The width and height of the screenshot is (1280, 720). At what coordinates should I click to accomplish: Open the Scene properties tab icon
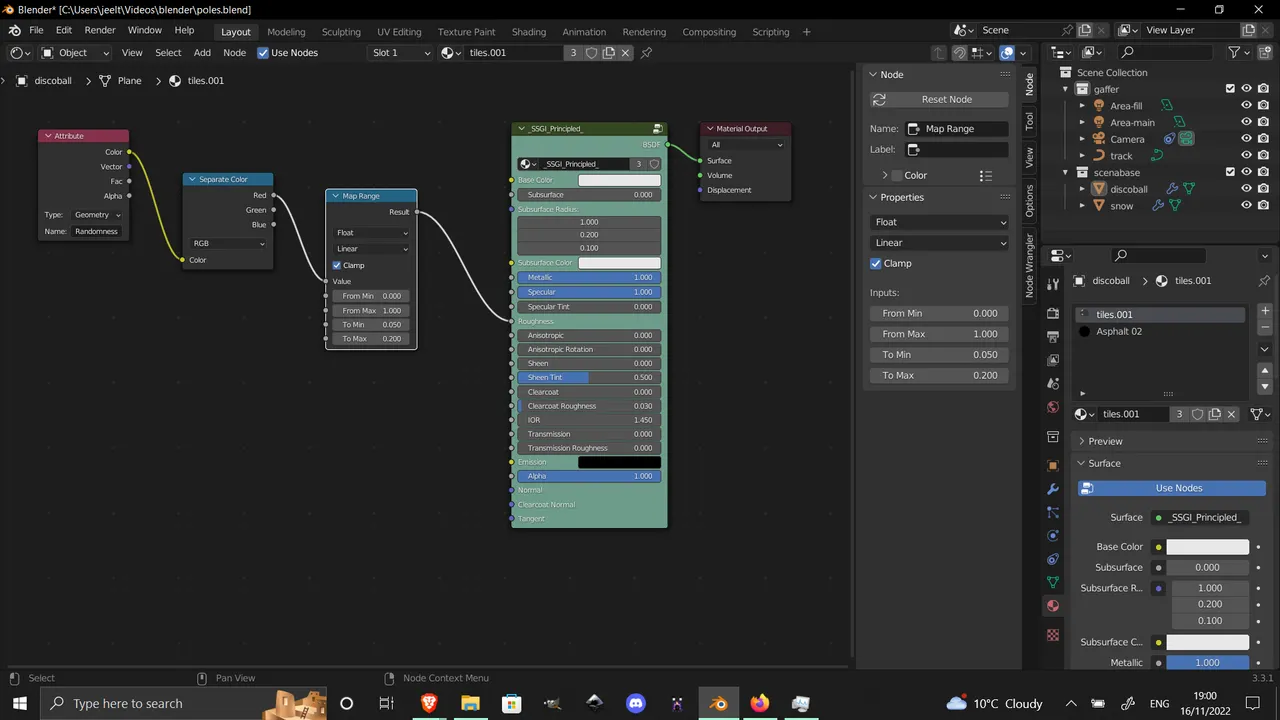coord(1053,384)
